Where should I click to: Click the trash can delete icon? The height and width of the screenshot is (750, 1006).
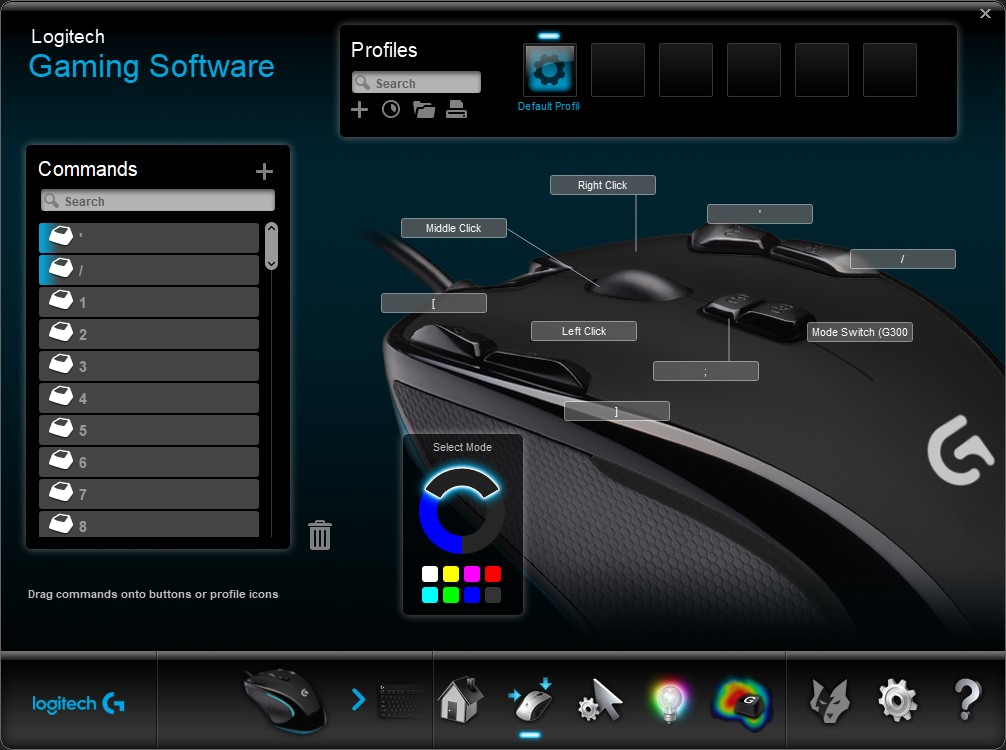coord(320,535)
